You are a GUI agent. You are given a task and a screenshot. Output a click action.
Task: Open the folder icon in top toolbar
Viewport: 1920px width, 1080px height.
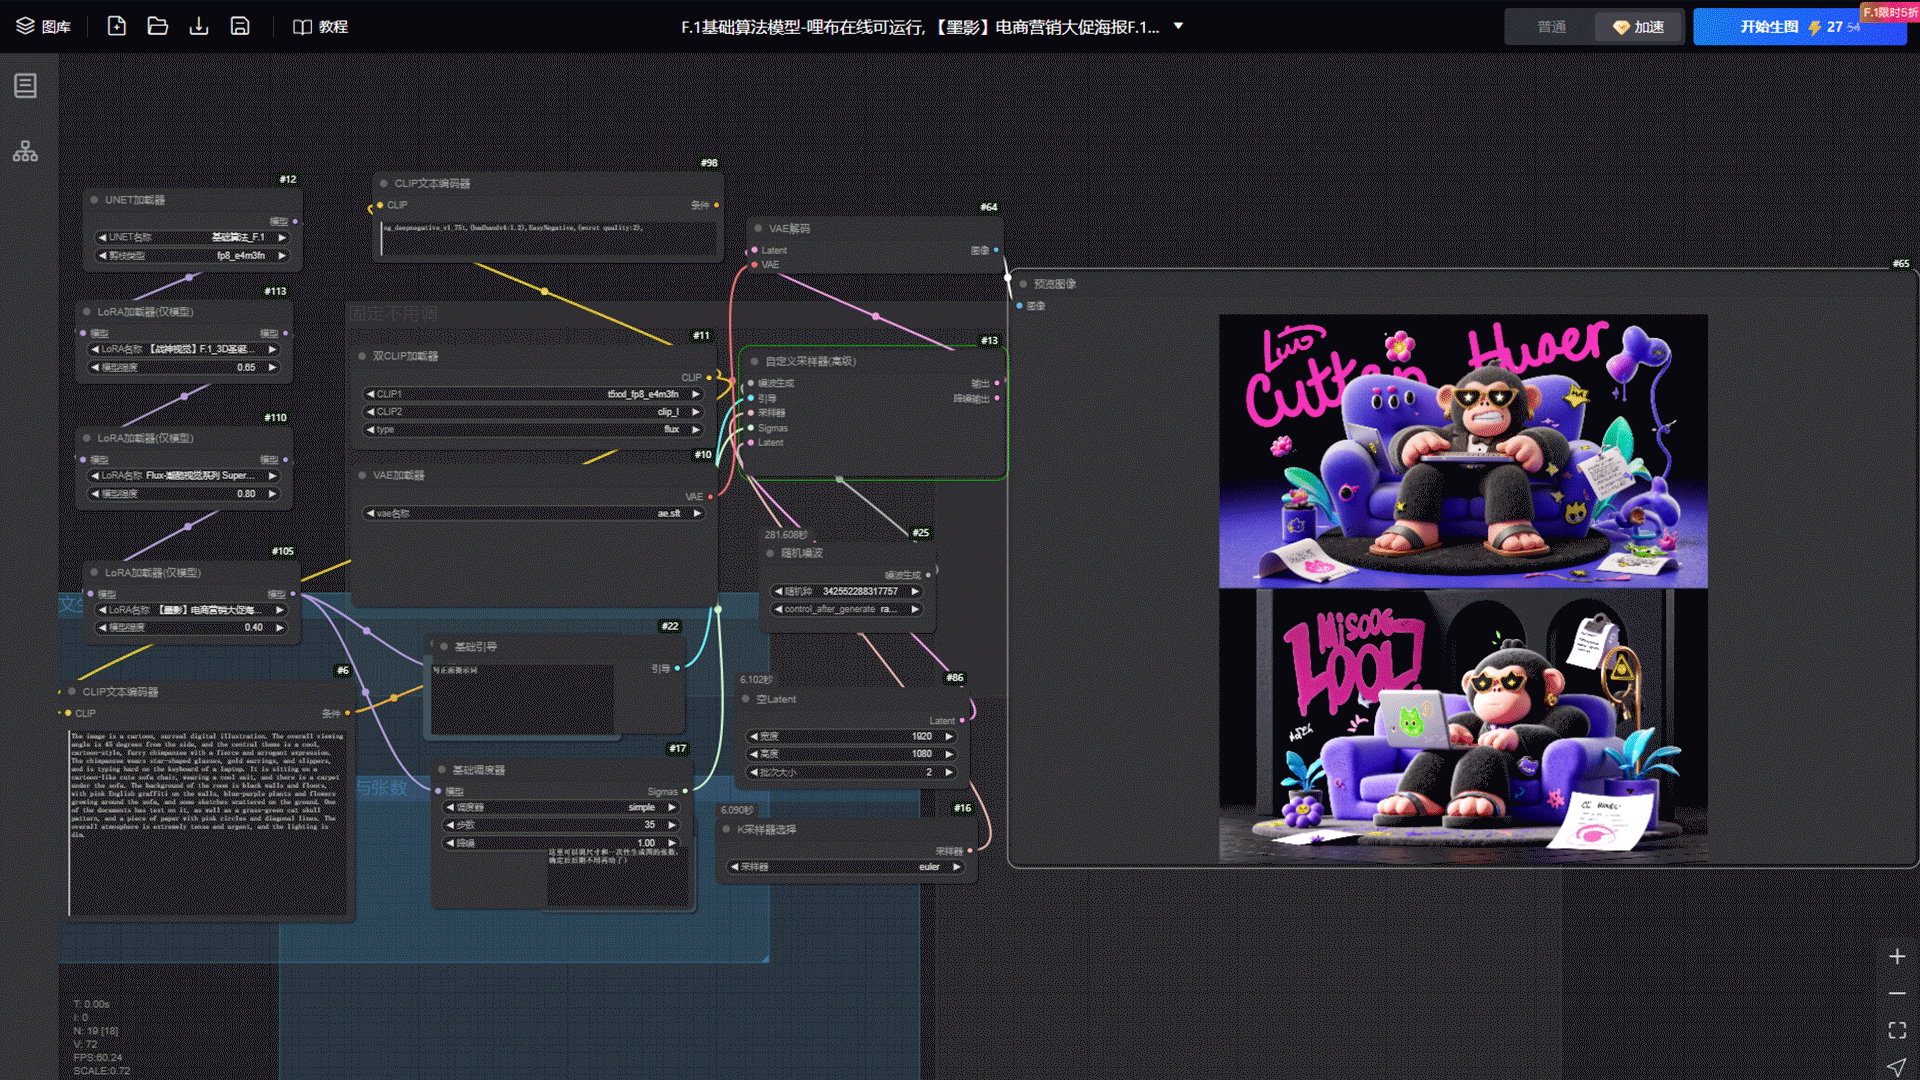[158, 26]
